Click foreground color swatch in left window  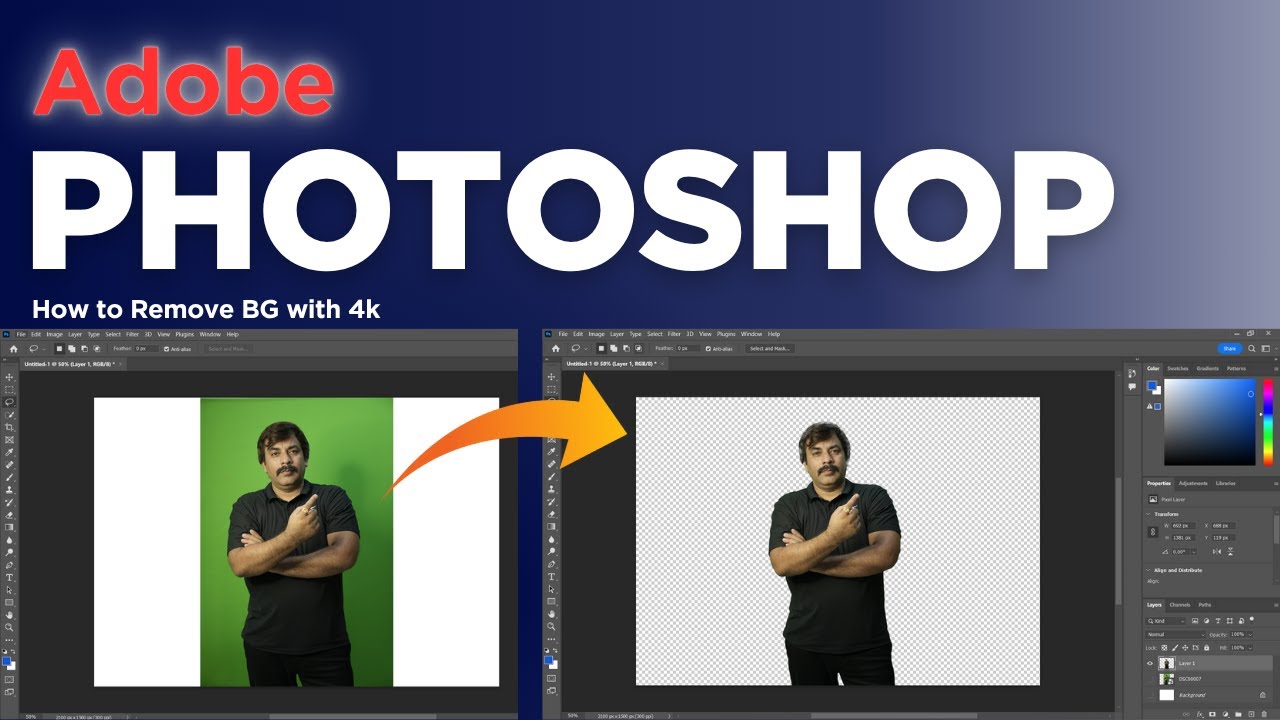click(x=6, y=661)
